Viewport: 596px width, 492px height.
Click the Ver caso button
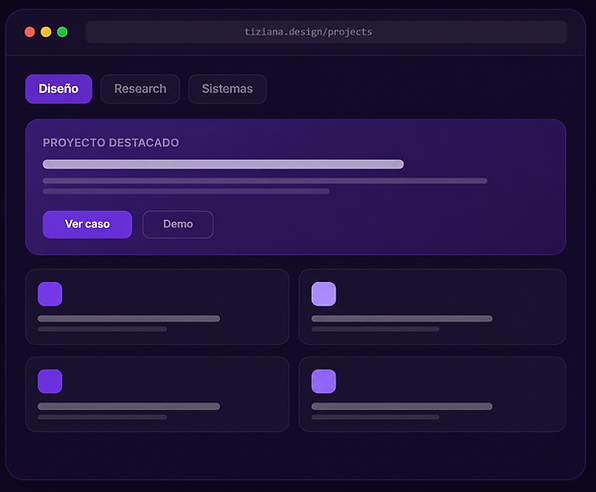87,224
